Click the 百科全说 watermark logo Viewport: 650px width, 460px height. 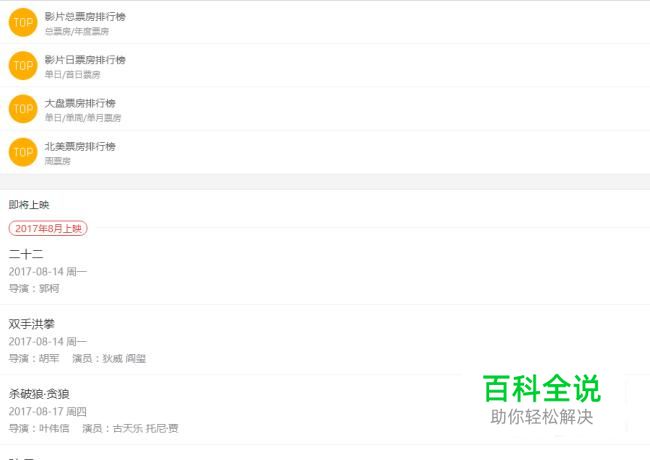(x=542, y=389)
